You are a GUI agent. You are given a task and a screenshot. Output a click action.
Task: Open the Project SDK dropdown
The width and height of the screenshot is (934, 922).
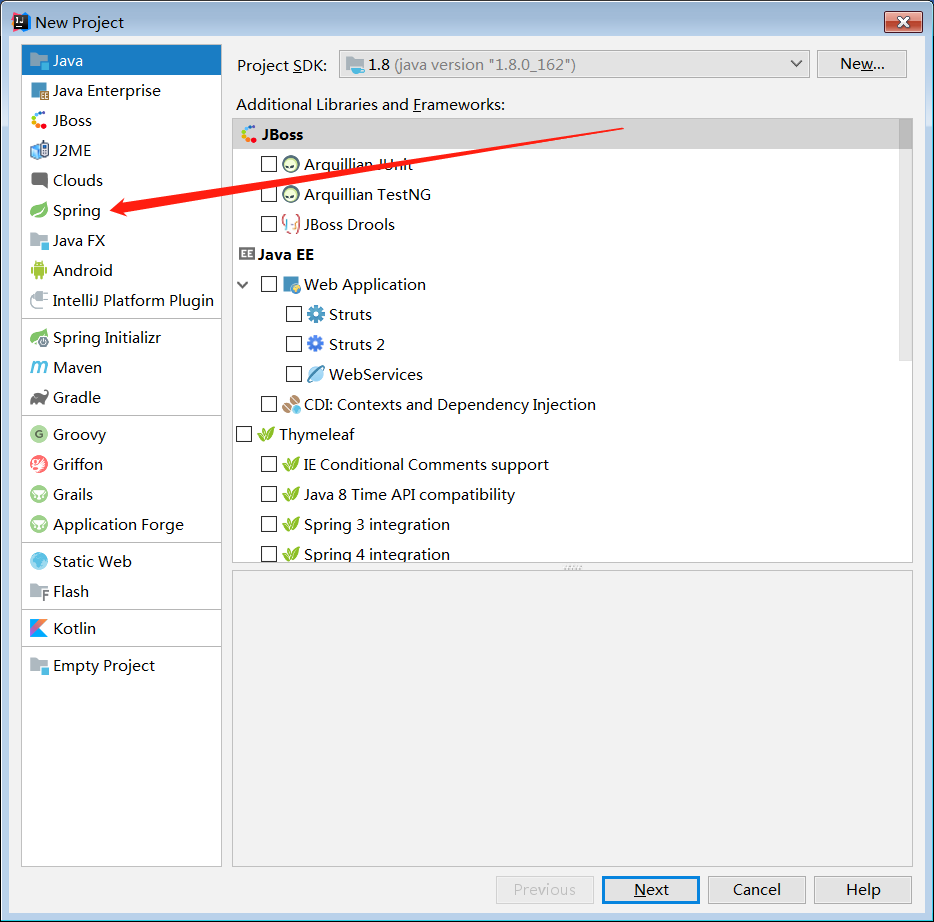pos(574,64)
